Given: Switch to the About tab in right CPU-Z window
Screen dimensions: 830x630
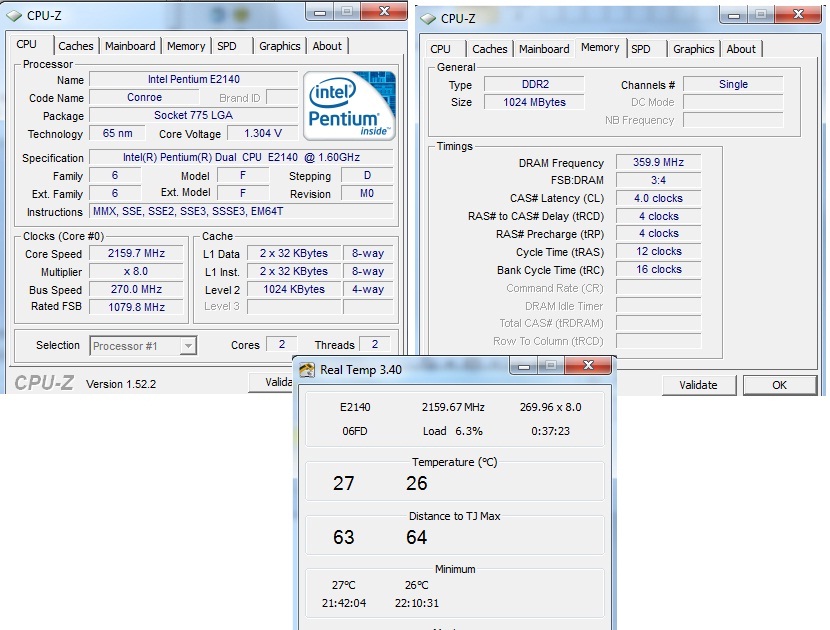Looking at the screenshot, I should click(x=741, y=49).
